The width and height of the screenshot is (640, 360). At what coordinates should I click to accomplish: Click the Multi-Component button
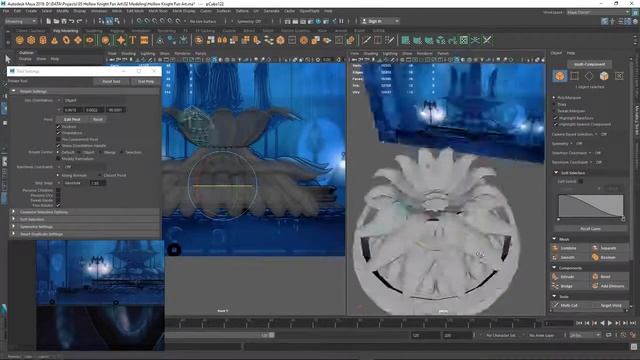(589, 64)
